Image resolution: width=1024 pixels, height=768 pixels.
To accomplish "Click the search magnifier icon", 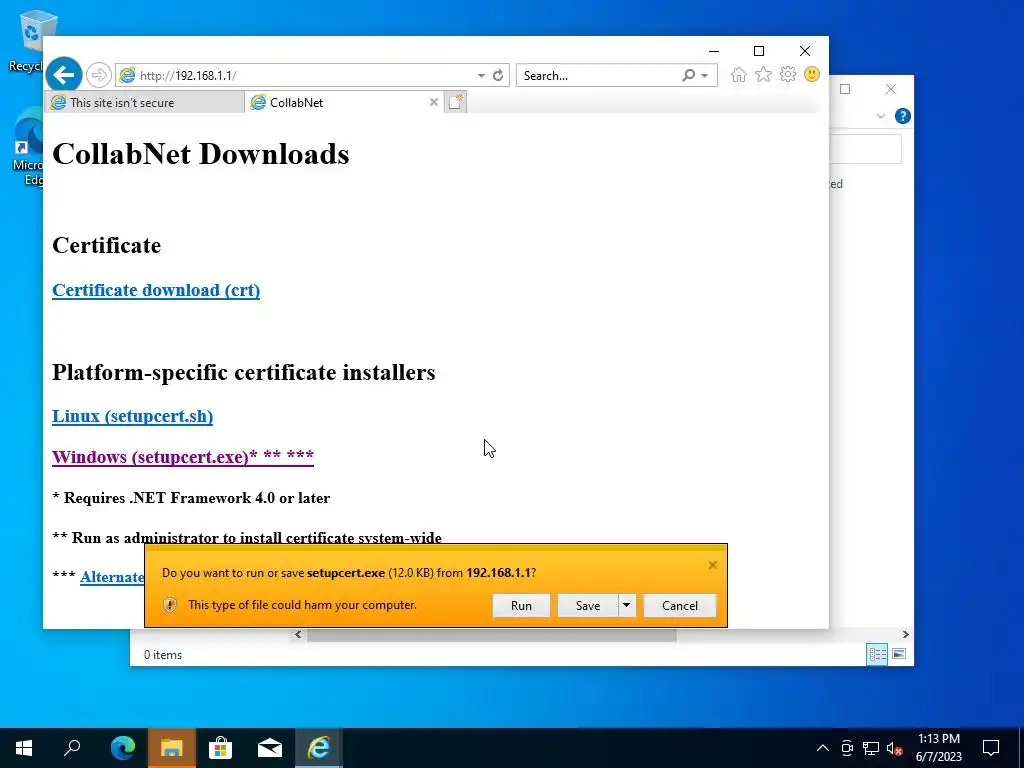I will [x=688, y=75].
